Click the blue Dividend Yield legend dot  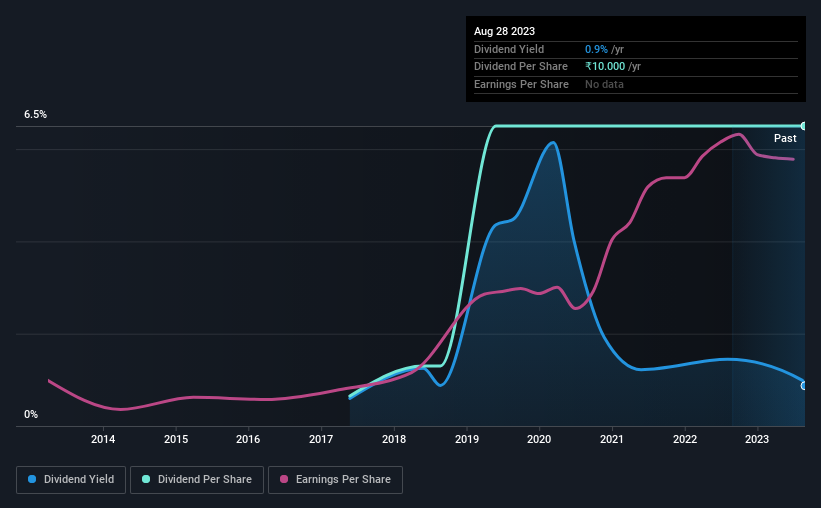click(32, 479)
